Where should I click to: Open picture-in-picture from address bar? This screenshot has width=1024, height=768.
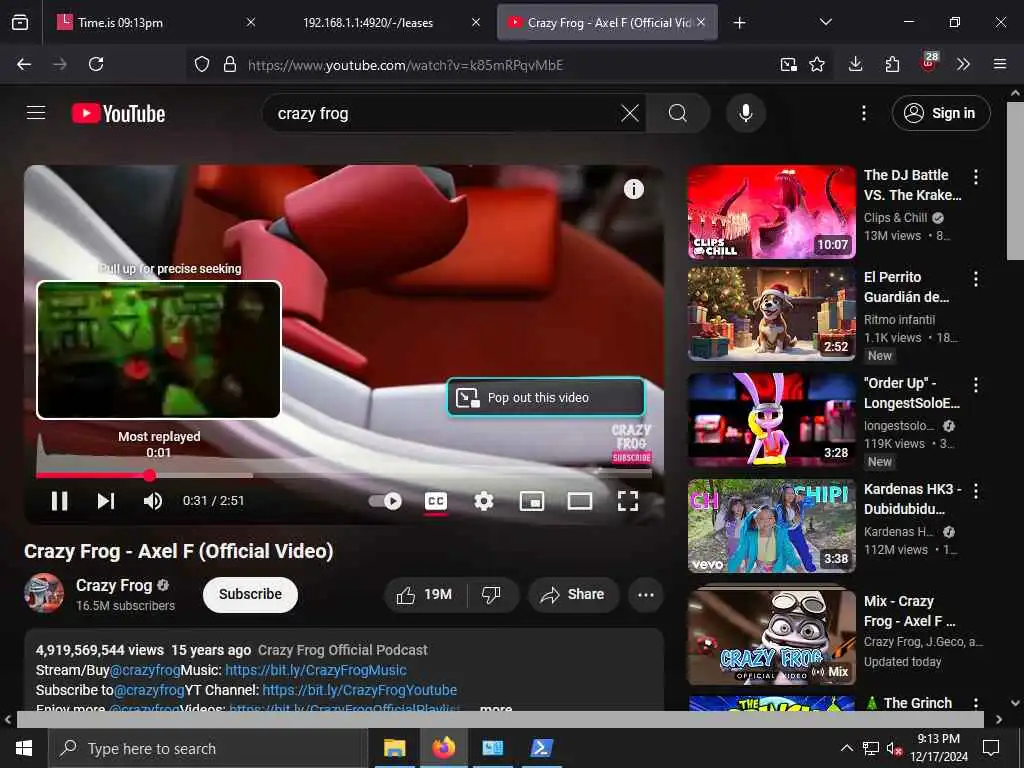click(788, 64)
